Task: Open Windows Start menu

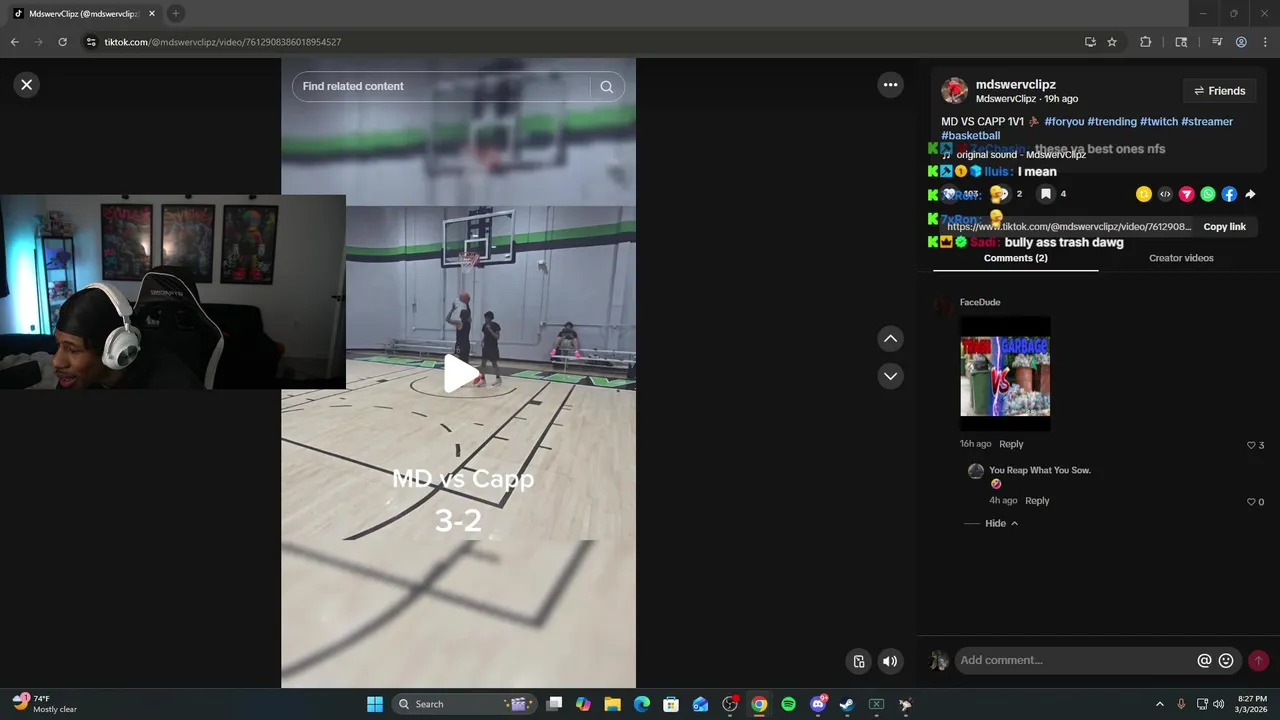Action: click(374, 704)
